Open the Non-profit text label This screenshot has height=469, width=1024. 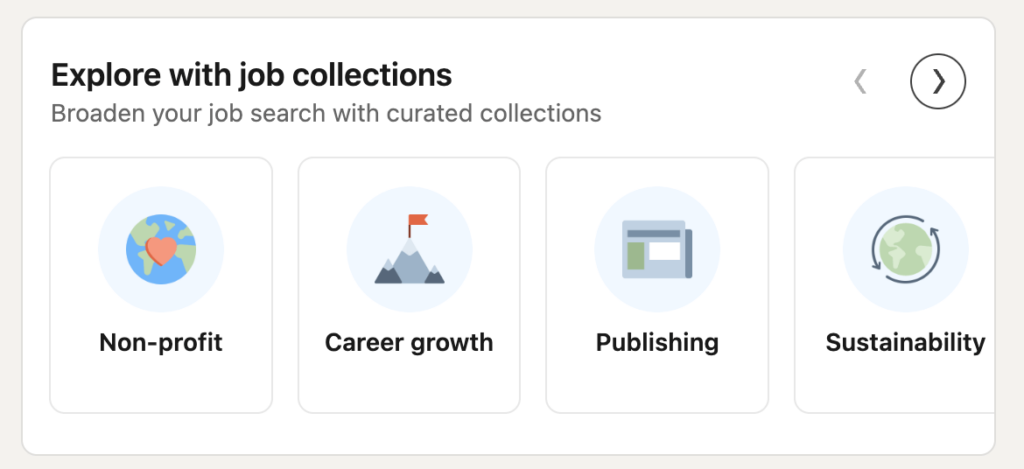(x=161, y=343)
